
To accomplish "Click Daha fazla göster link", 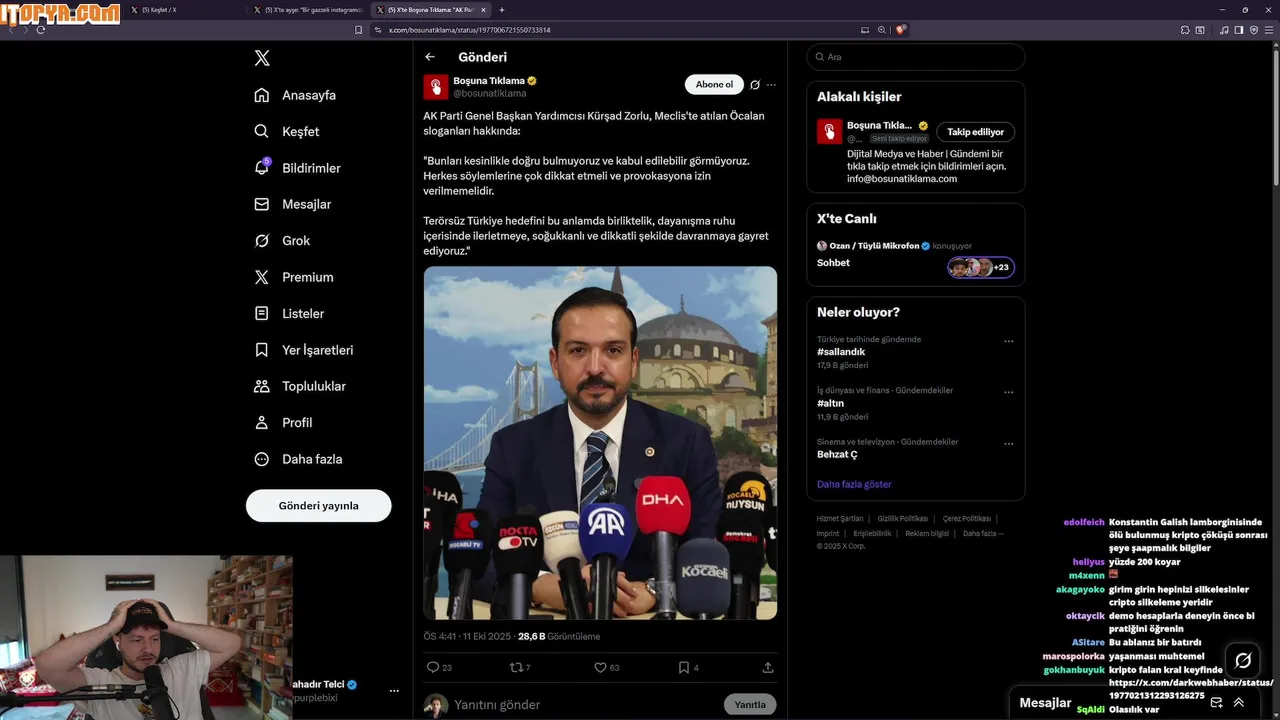I will click(854, 484).
